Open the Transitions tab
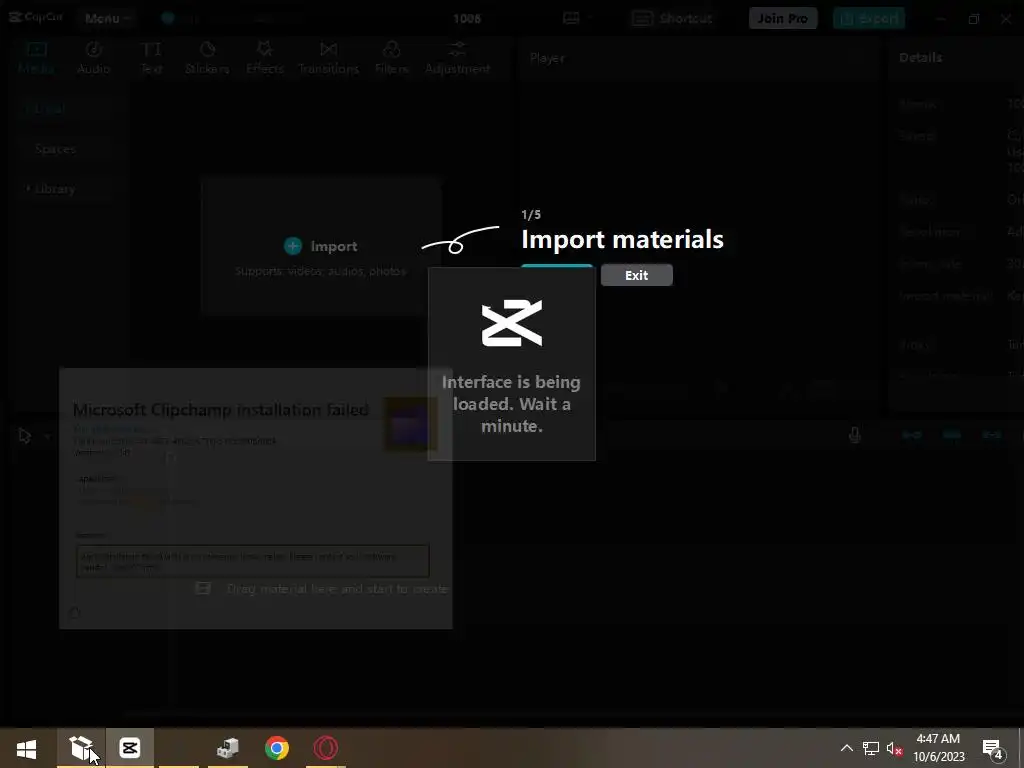The height and width of the screenshot is (768, 1024). [x=328, y=57]
